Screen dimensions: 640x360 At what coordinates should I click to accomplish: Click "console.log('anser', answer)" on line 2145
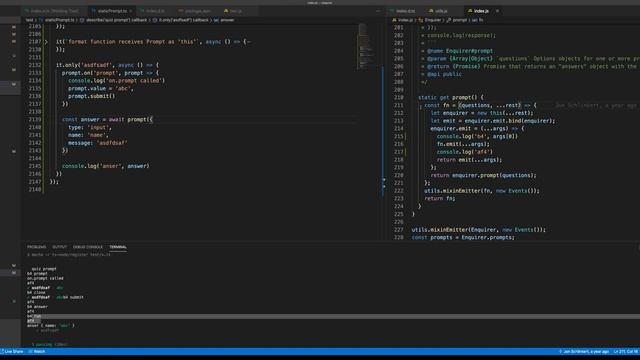click(x=105, y=166)
